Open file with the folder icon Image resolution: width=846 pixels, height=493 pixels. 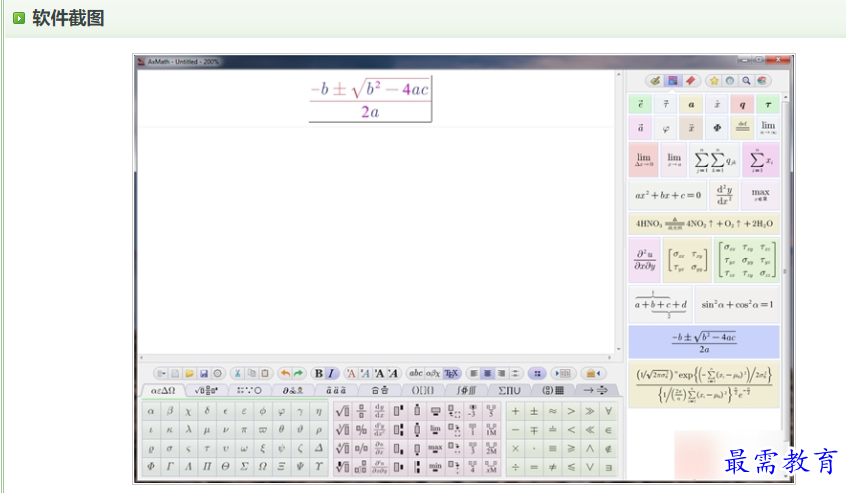(x=189, y=373)
